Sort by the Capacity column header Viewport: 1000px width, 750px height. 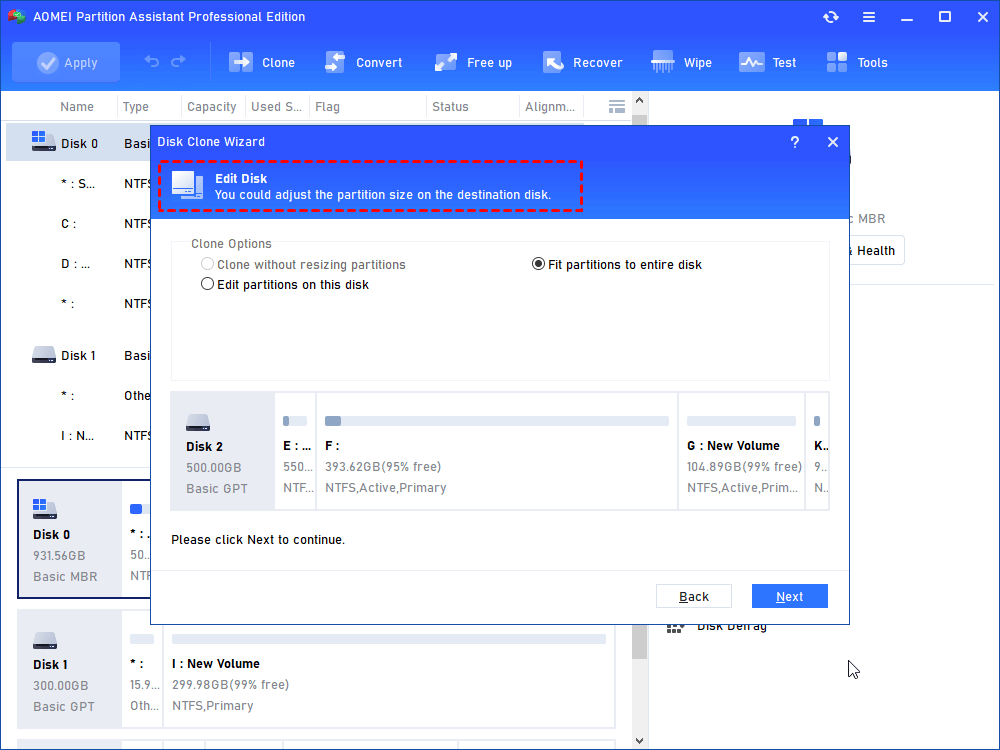click(212, 107)
